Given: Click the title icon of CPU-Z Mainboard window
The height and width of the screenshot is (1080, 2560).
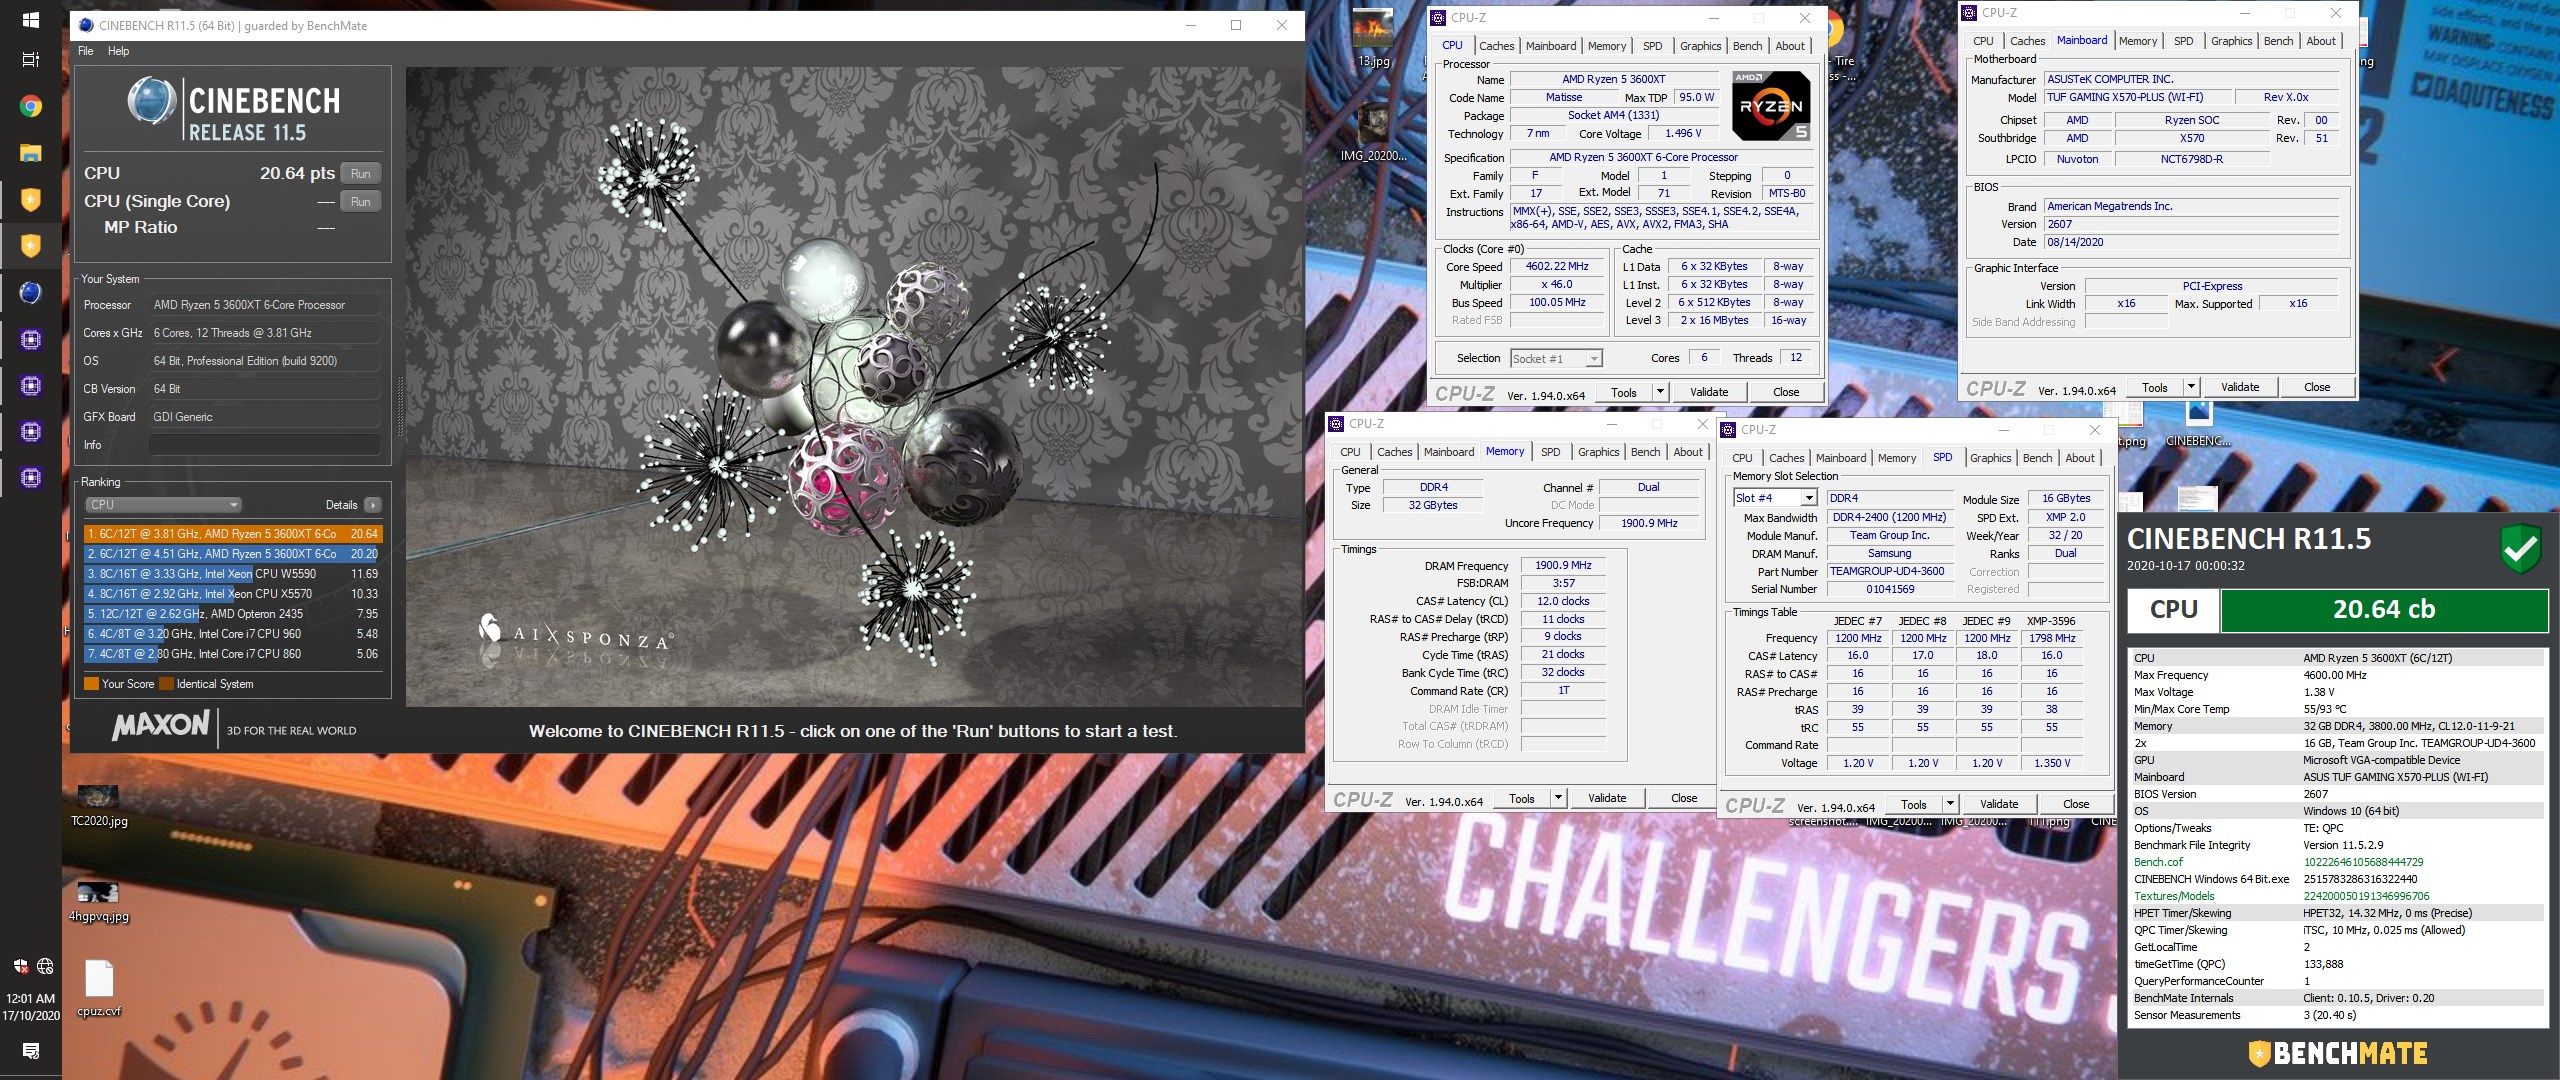Looking at the screenshot, I should click(1969, 13).
